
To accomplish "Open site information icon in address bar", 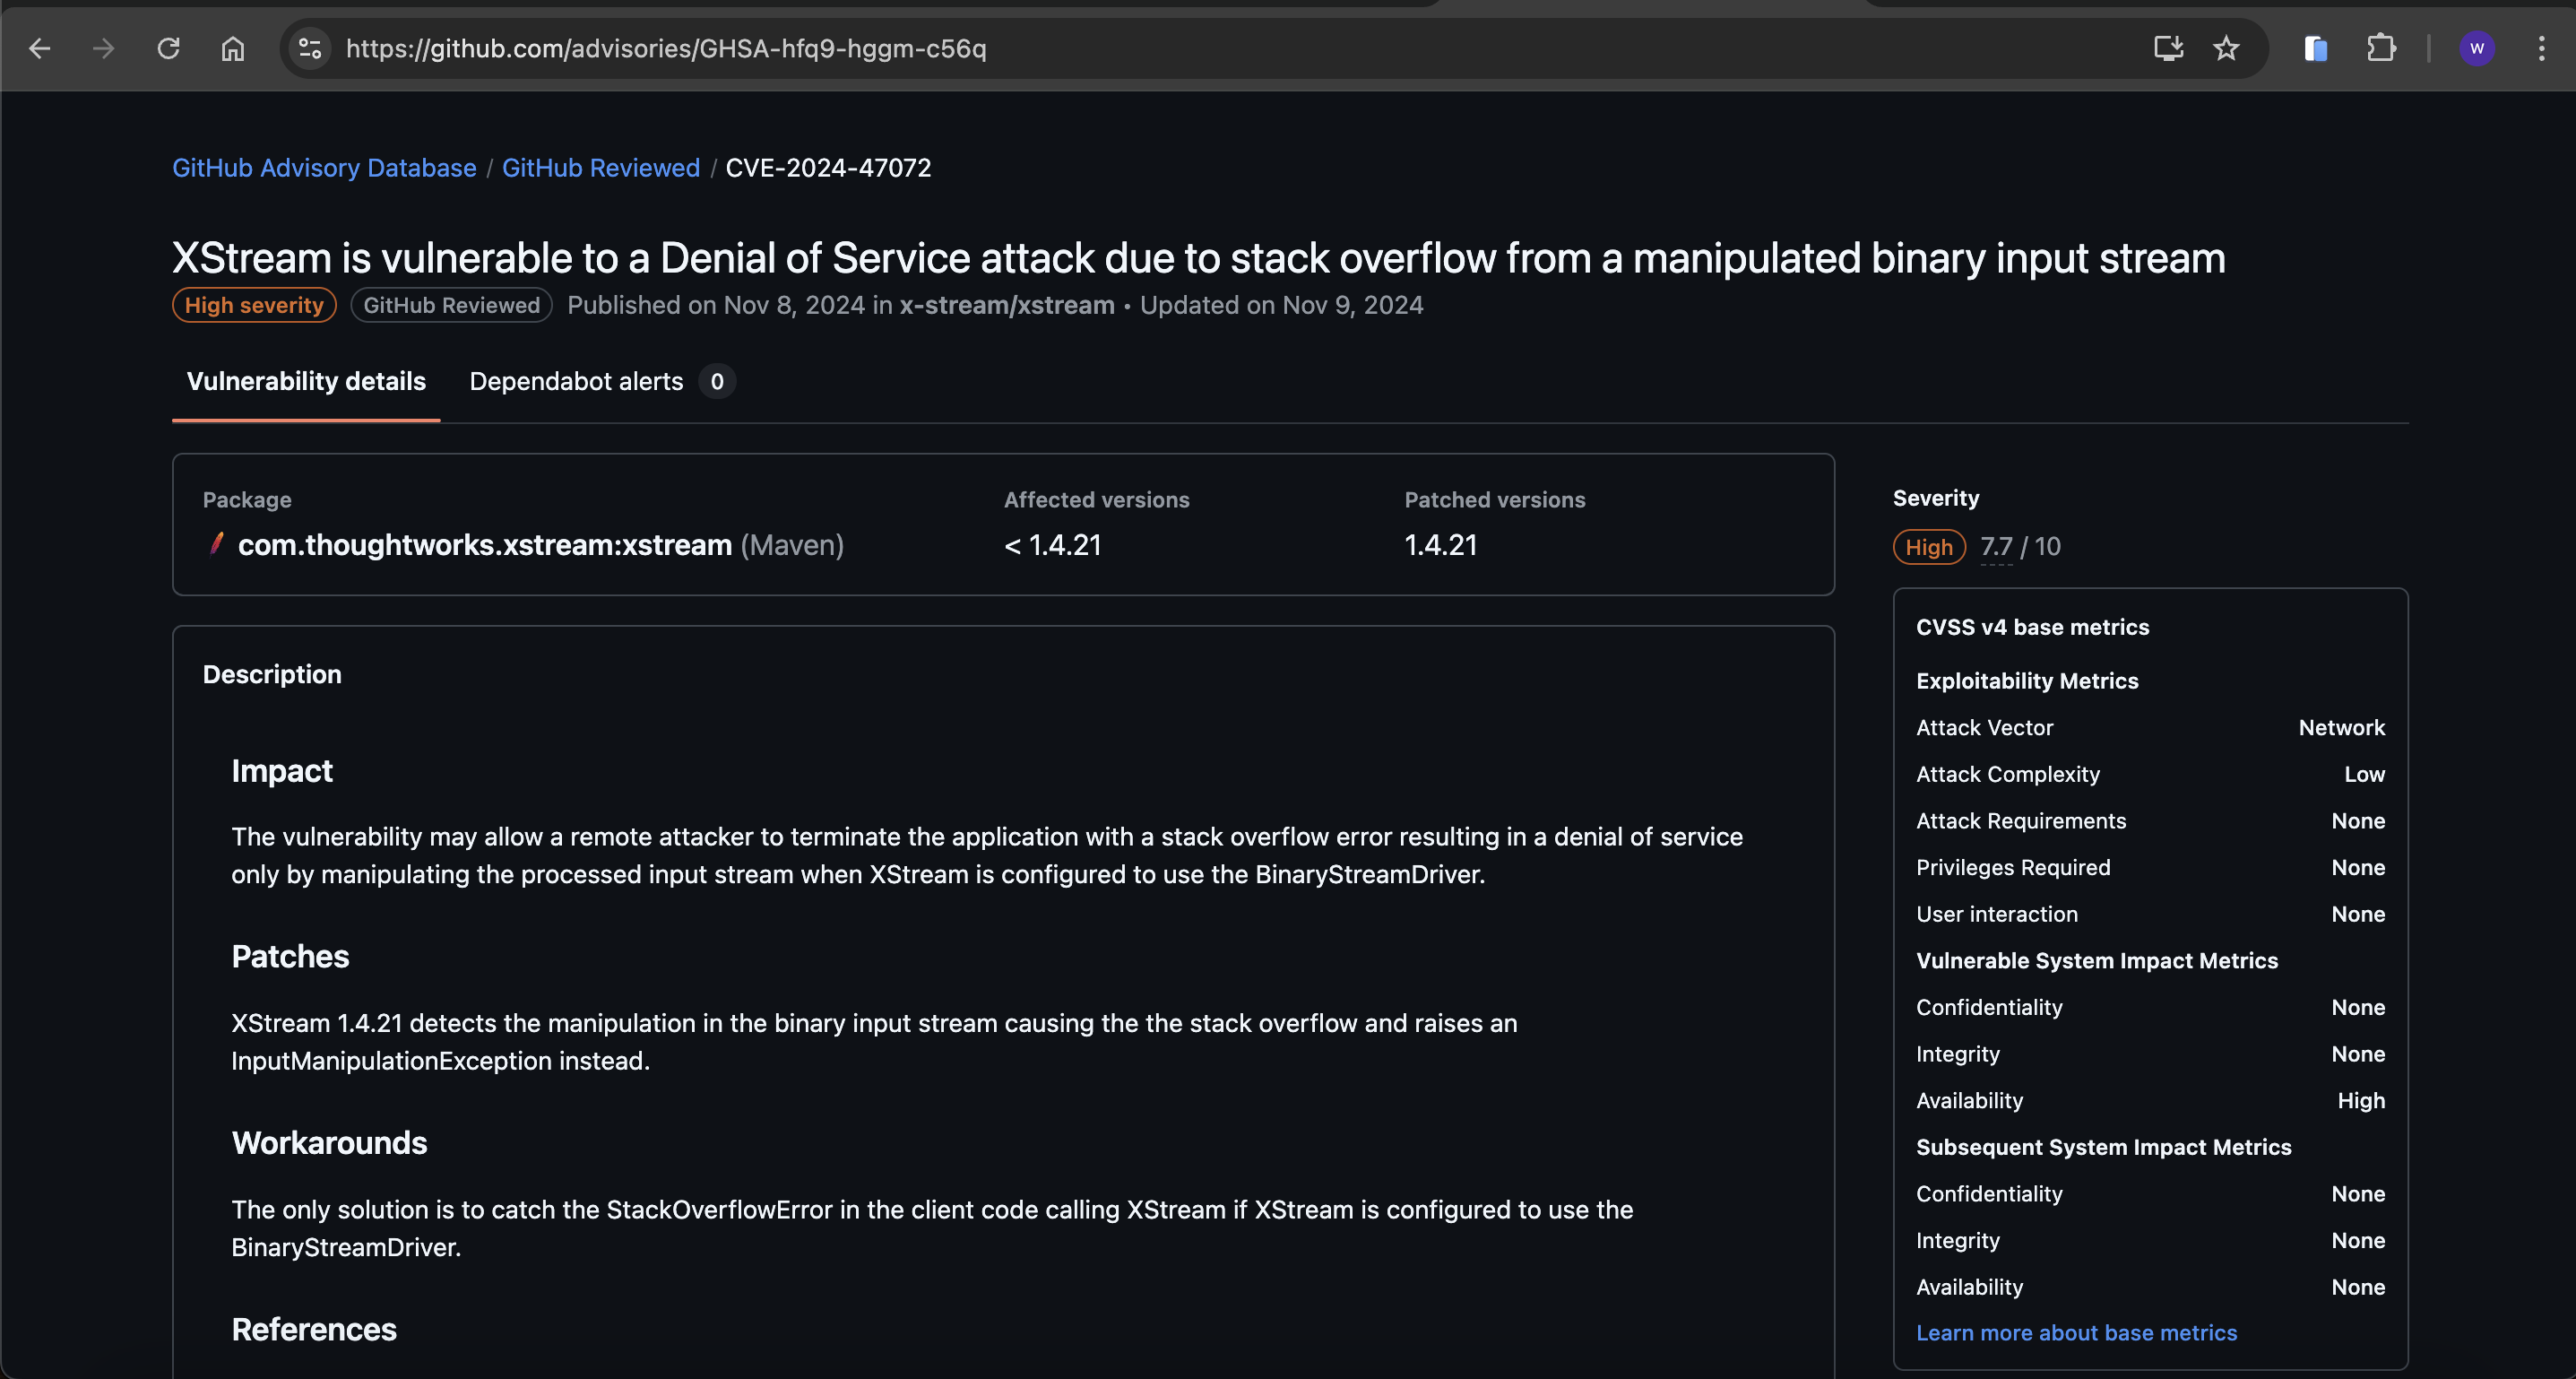I will pos(310,48).
